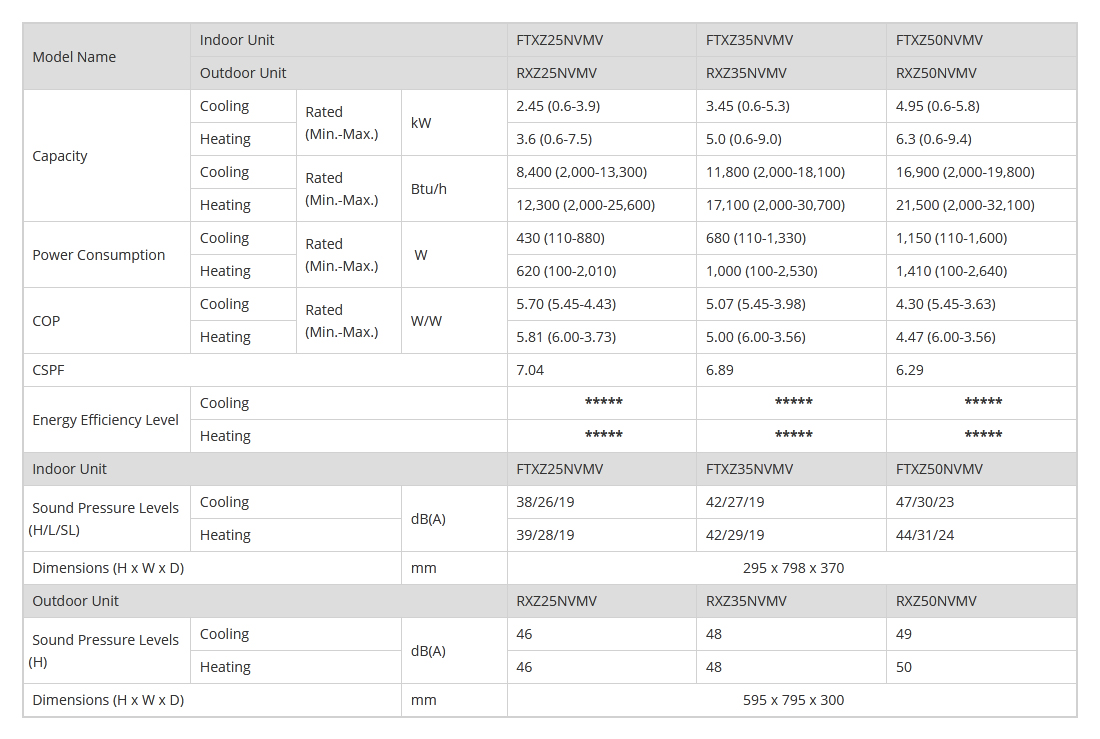
Task: Select the RXZ50NVMV model in the top header
Action: tap(936, 73)
